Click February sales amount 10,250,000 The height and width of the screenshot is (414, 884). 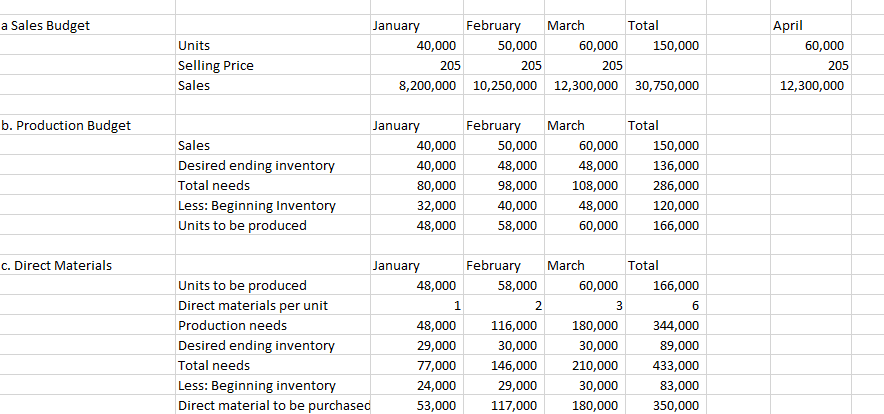tap(504, 86)
